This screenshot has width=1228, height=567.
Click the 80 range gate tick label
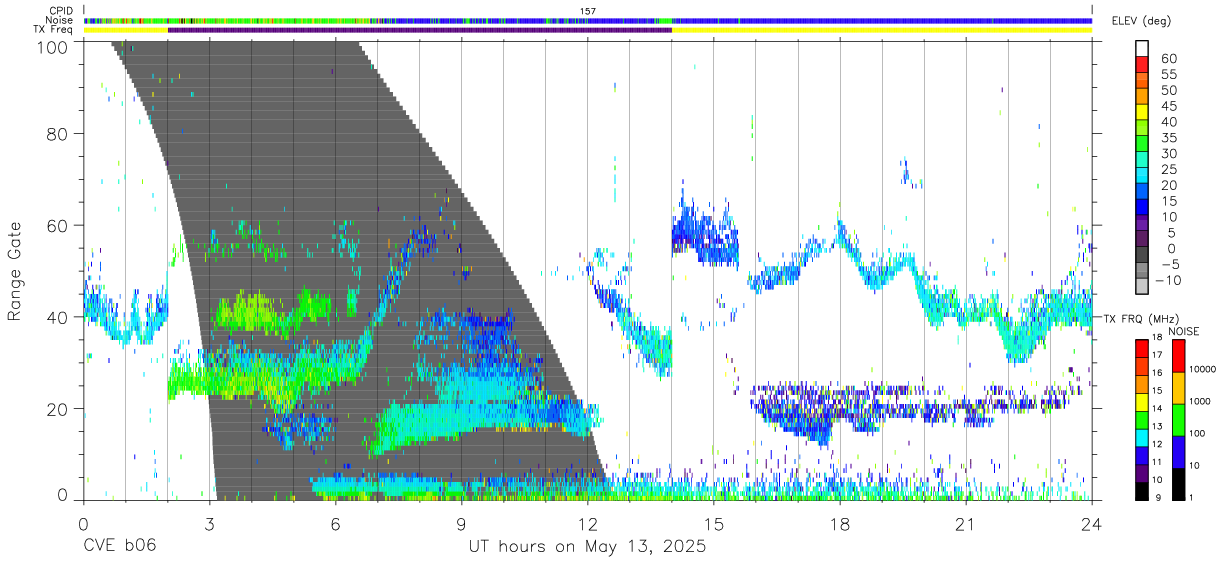pos(58,134)
